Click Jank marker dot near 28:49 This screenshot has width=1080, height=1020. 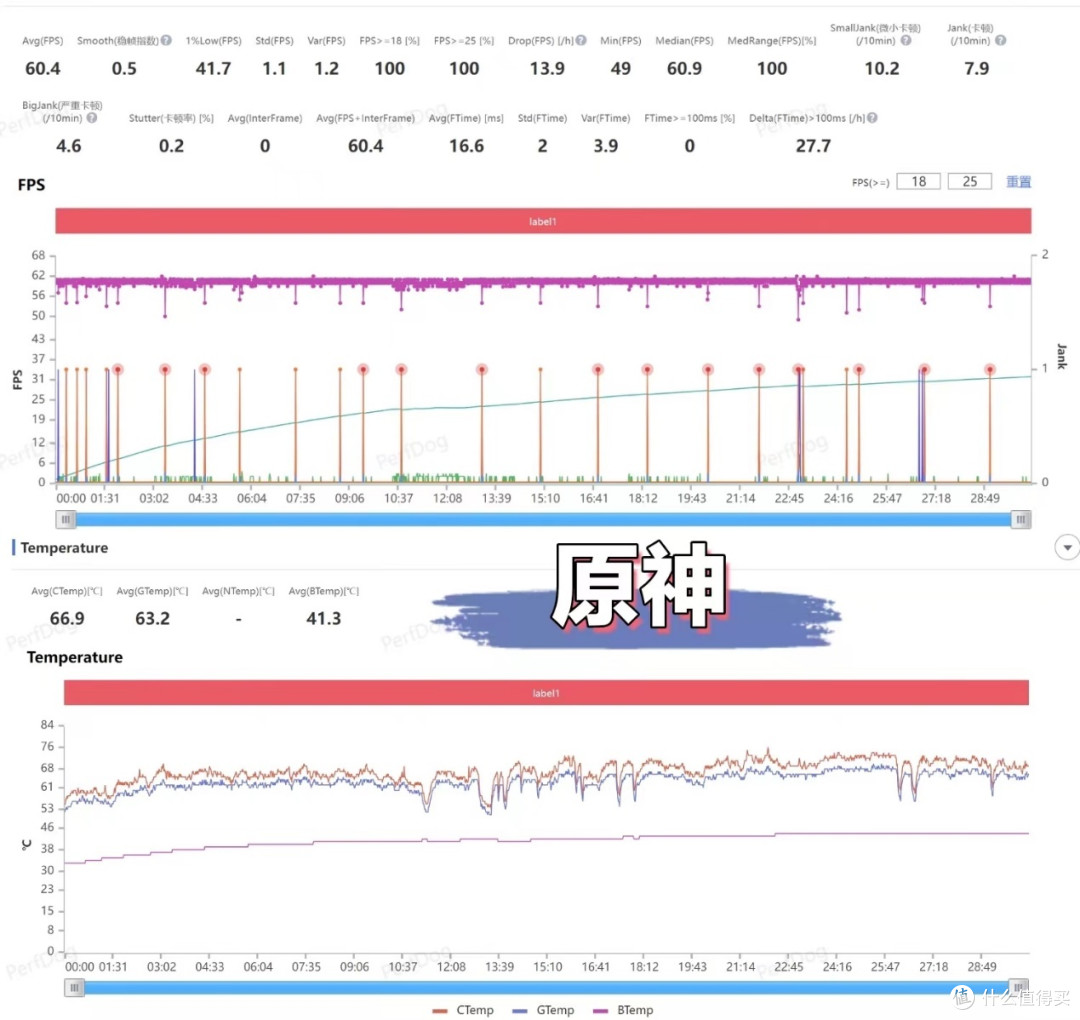pyautogui.click(x=990, y=370)
